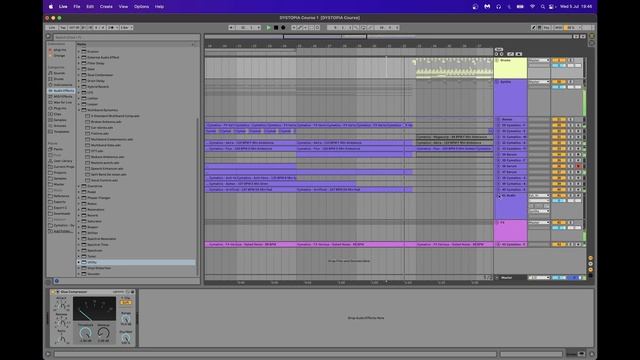Fold the Synths group track

tap(497, 82)
